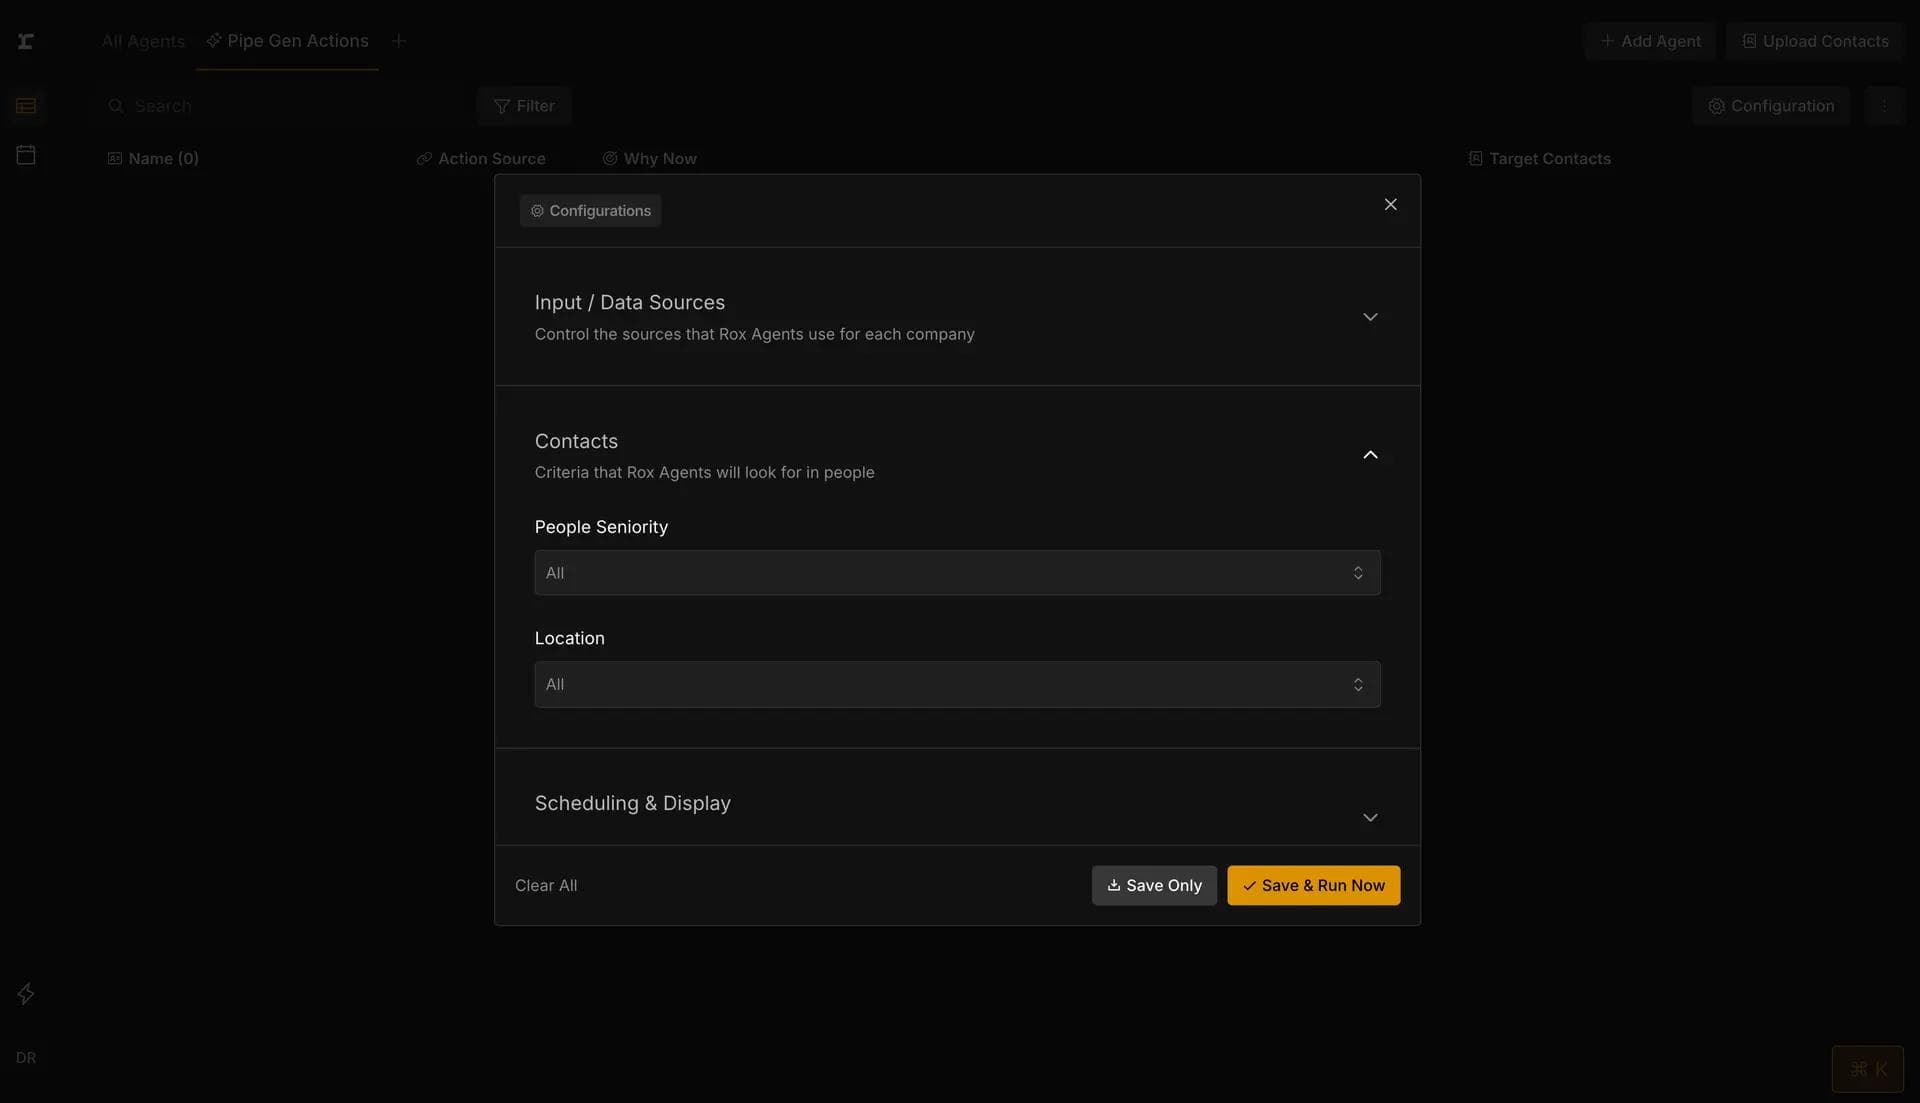Open the three-dot overflow menu beside Configuration
The image size is (1920, 1103).
1884,105
